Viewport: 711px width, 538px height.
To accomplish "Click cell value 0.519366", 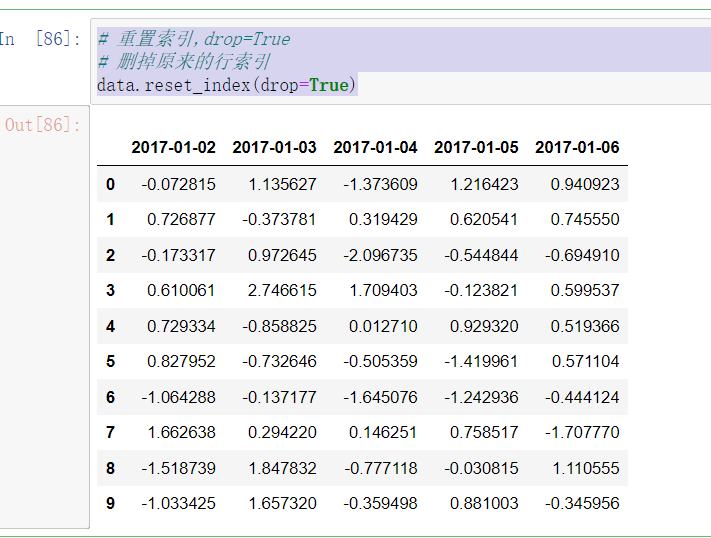I will pyautogui.click(x=584, y=326).
